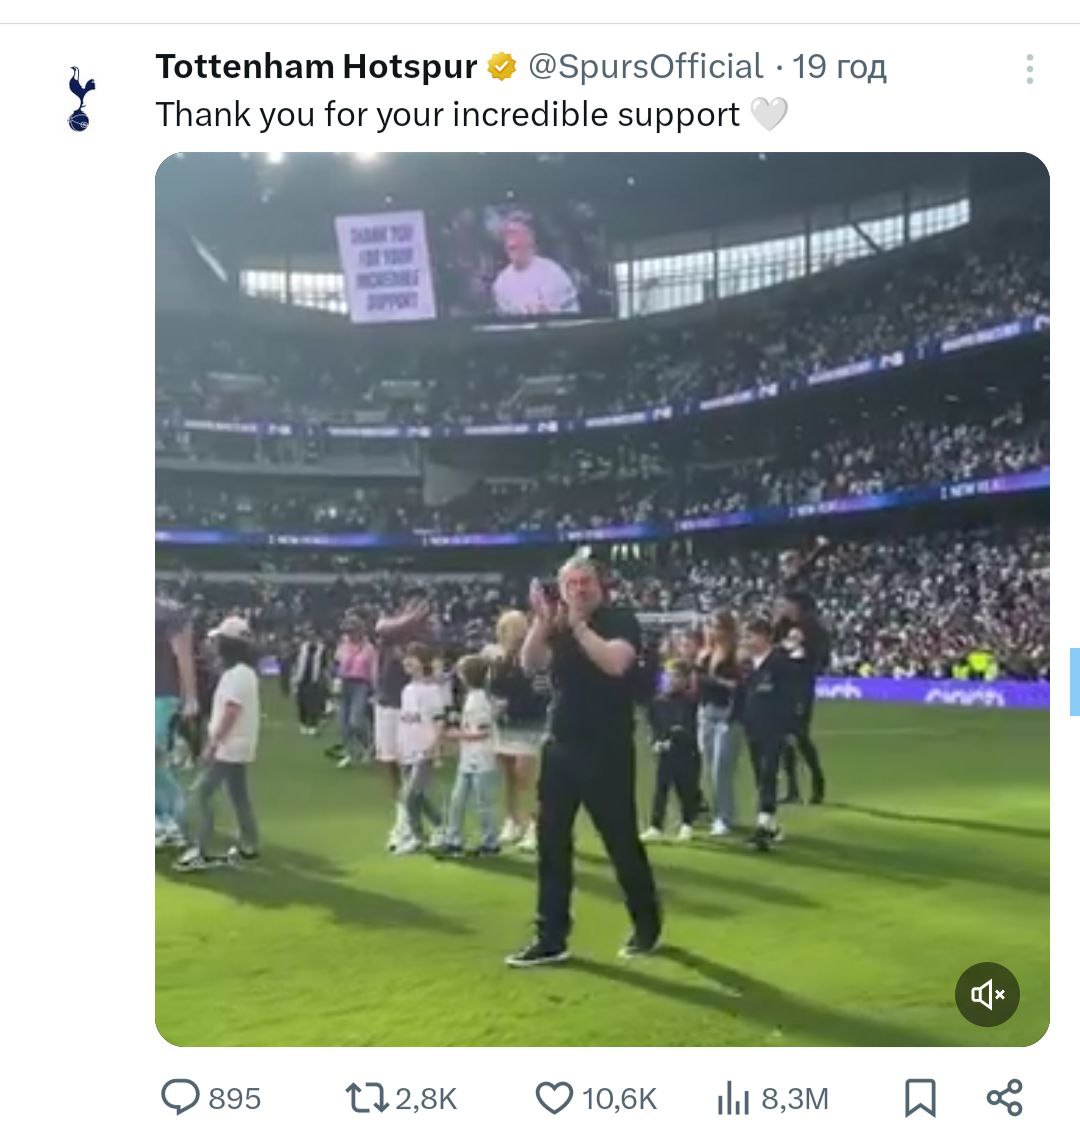
Task: Open the three-dot more options menu
Action: coord(1029,69)
